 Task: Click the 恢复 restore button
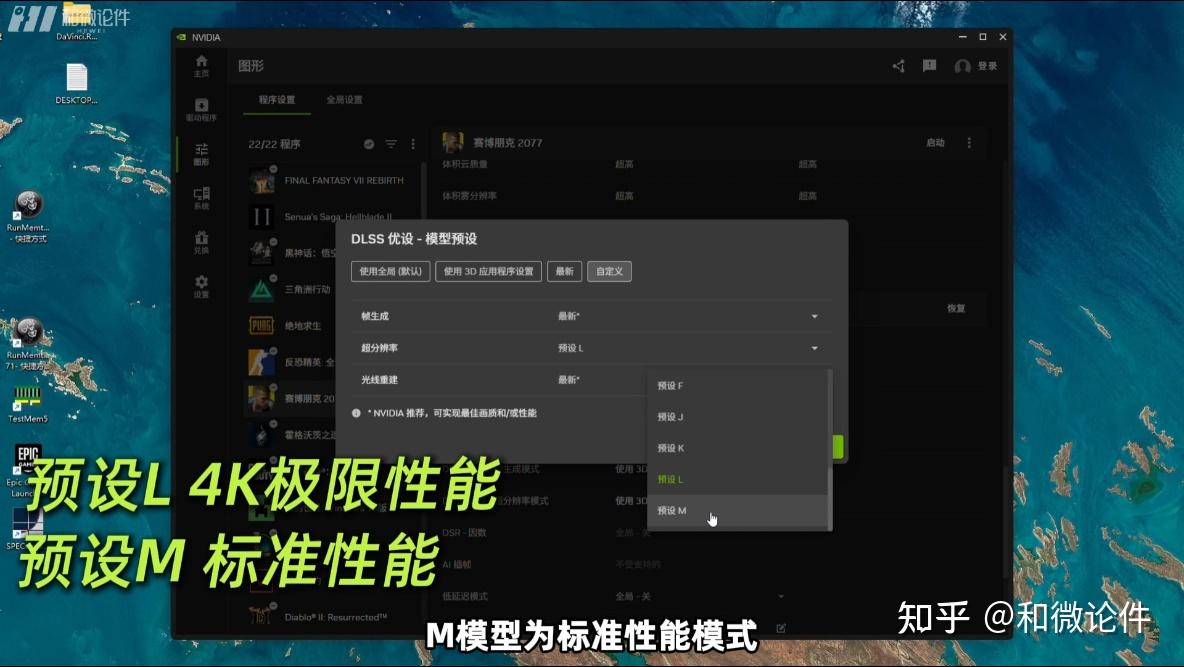coord(956,308)
